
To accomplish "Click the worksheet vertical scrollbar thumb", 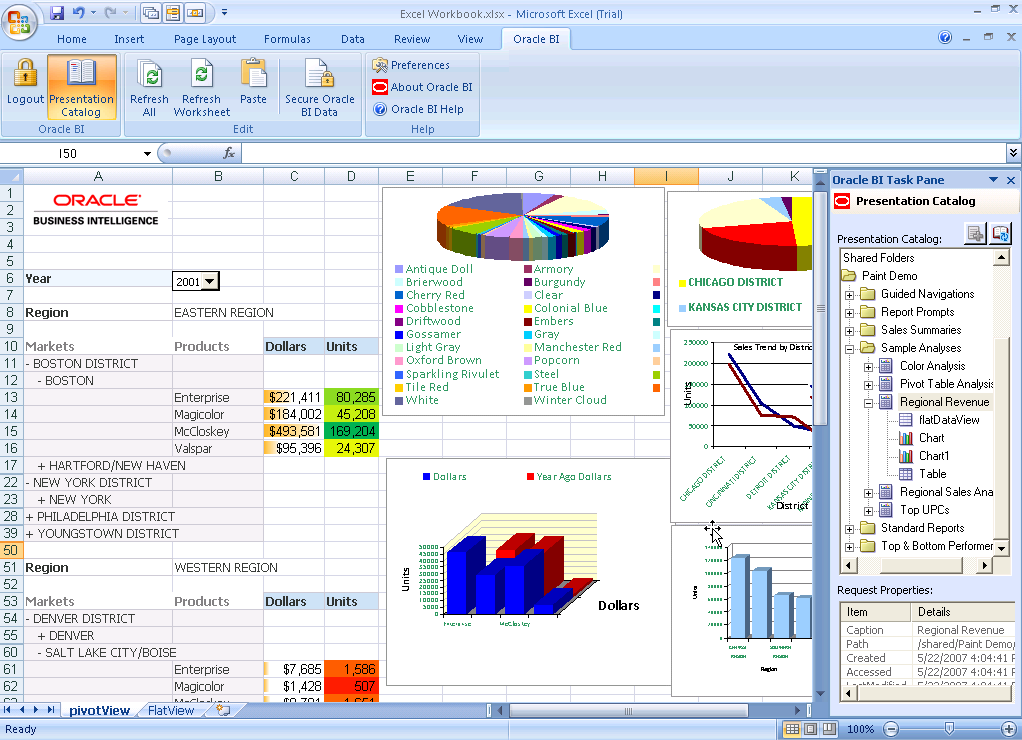I will click(821, 308).
